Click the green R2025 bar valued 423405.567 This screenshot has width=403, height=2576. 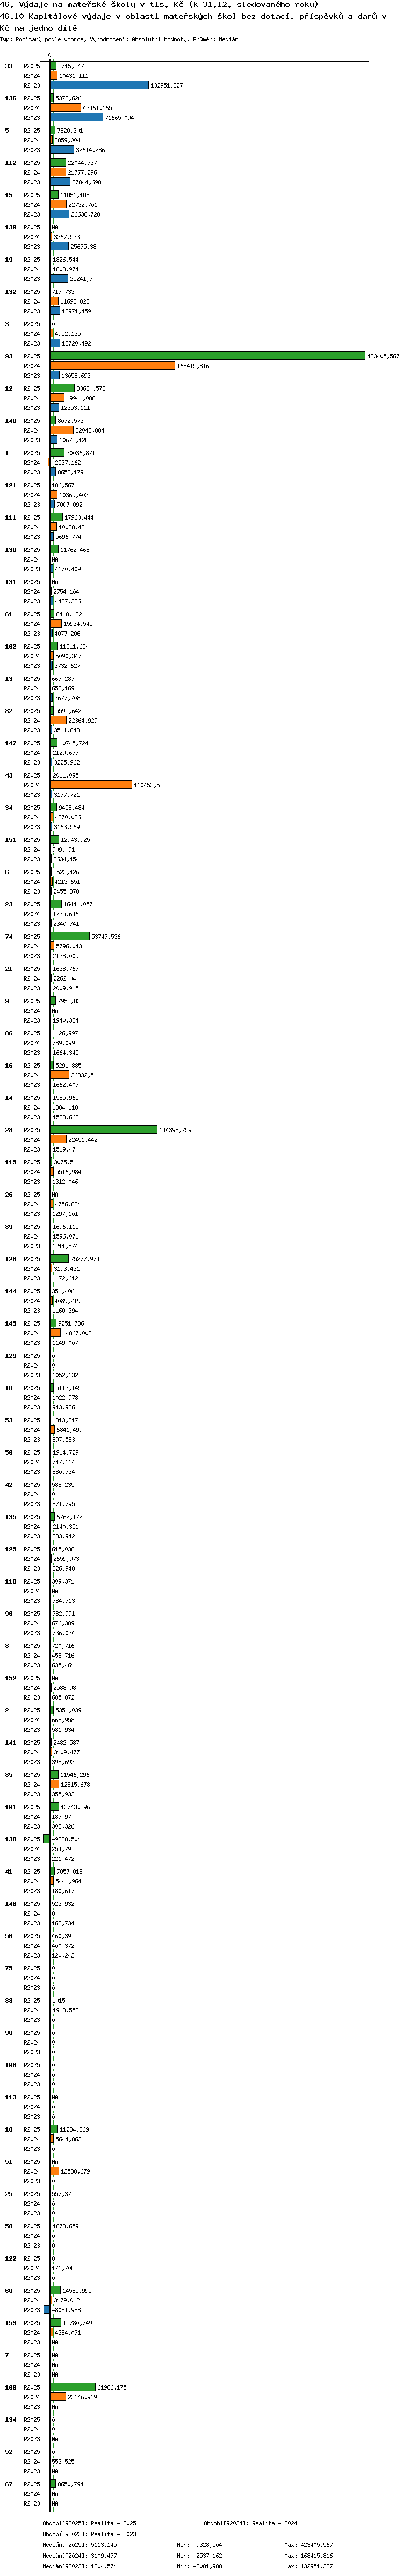pos(207,356)
